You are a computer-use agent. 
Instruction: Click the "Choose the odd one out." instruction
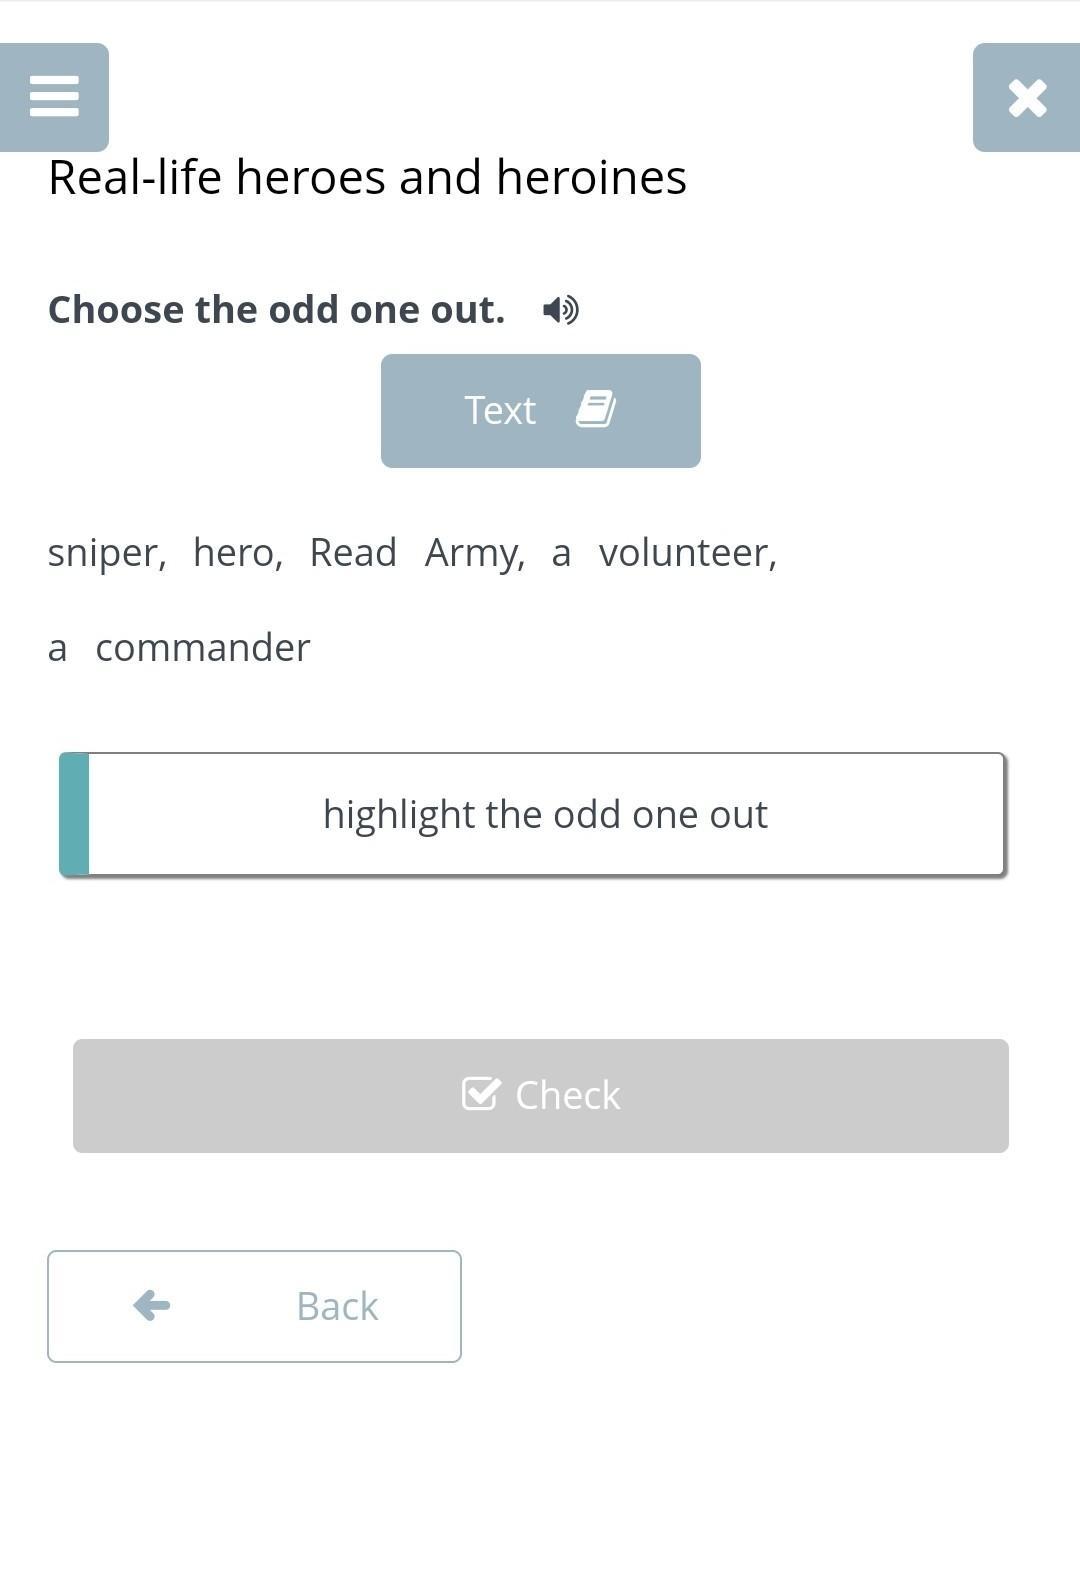pos(276,310)
